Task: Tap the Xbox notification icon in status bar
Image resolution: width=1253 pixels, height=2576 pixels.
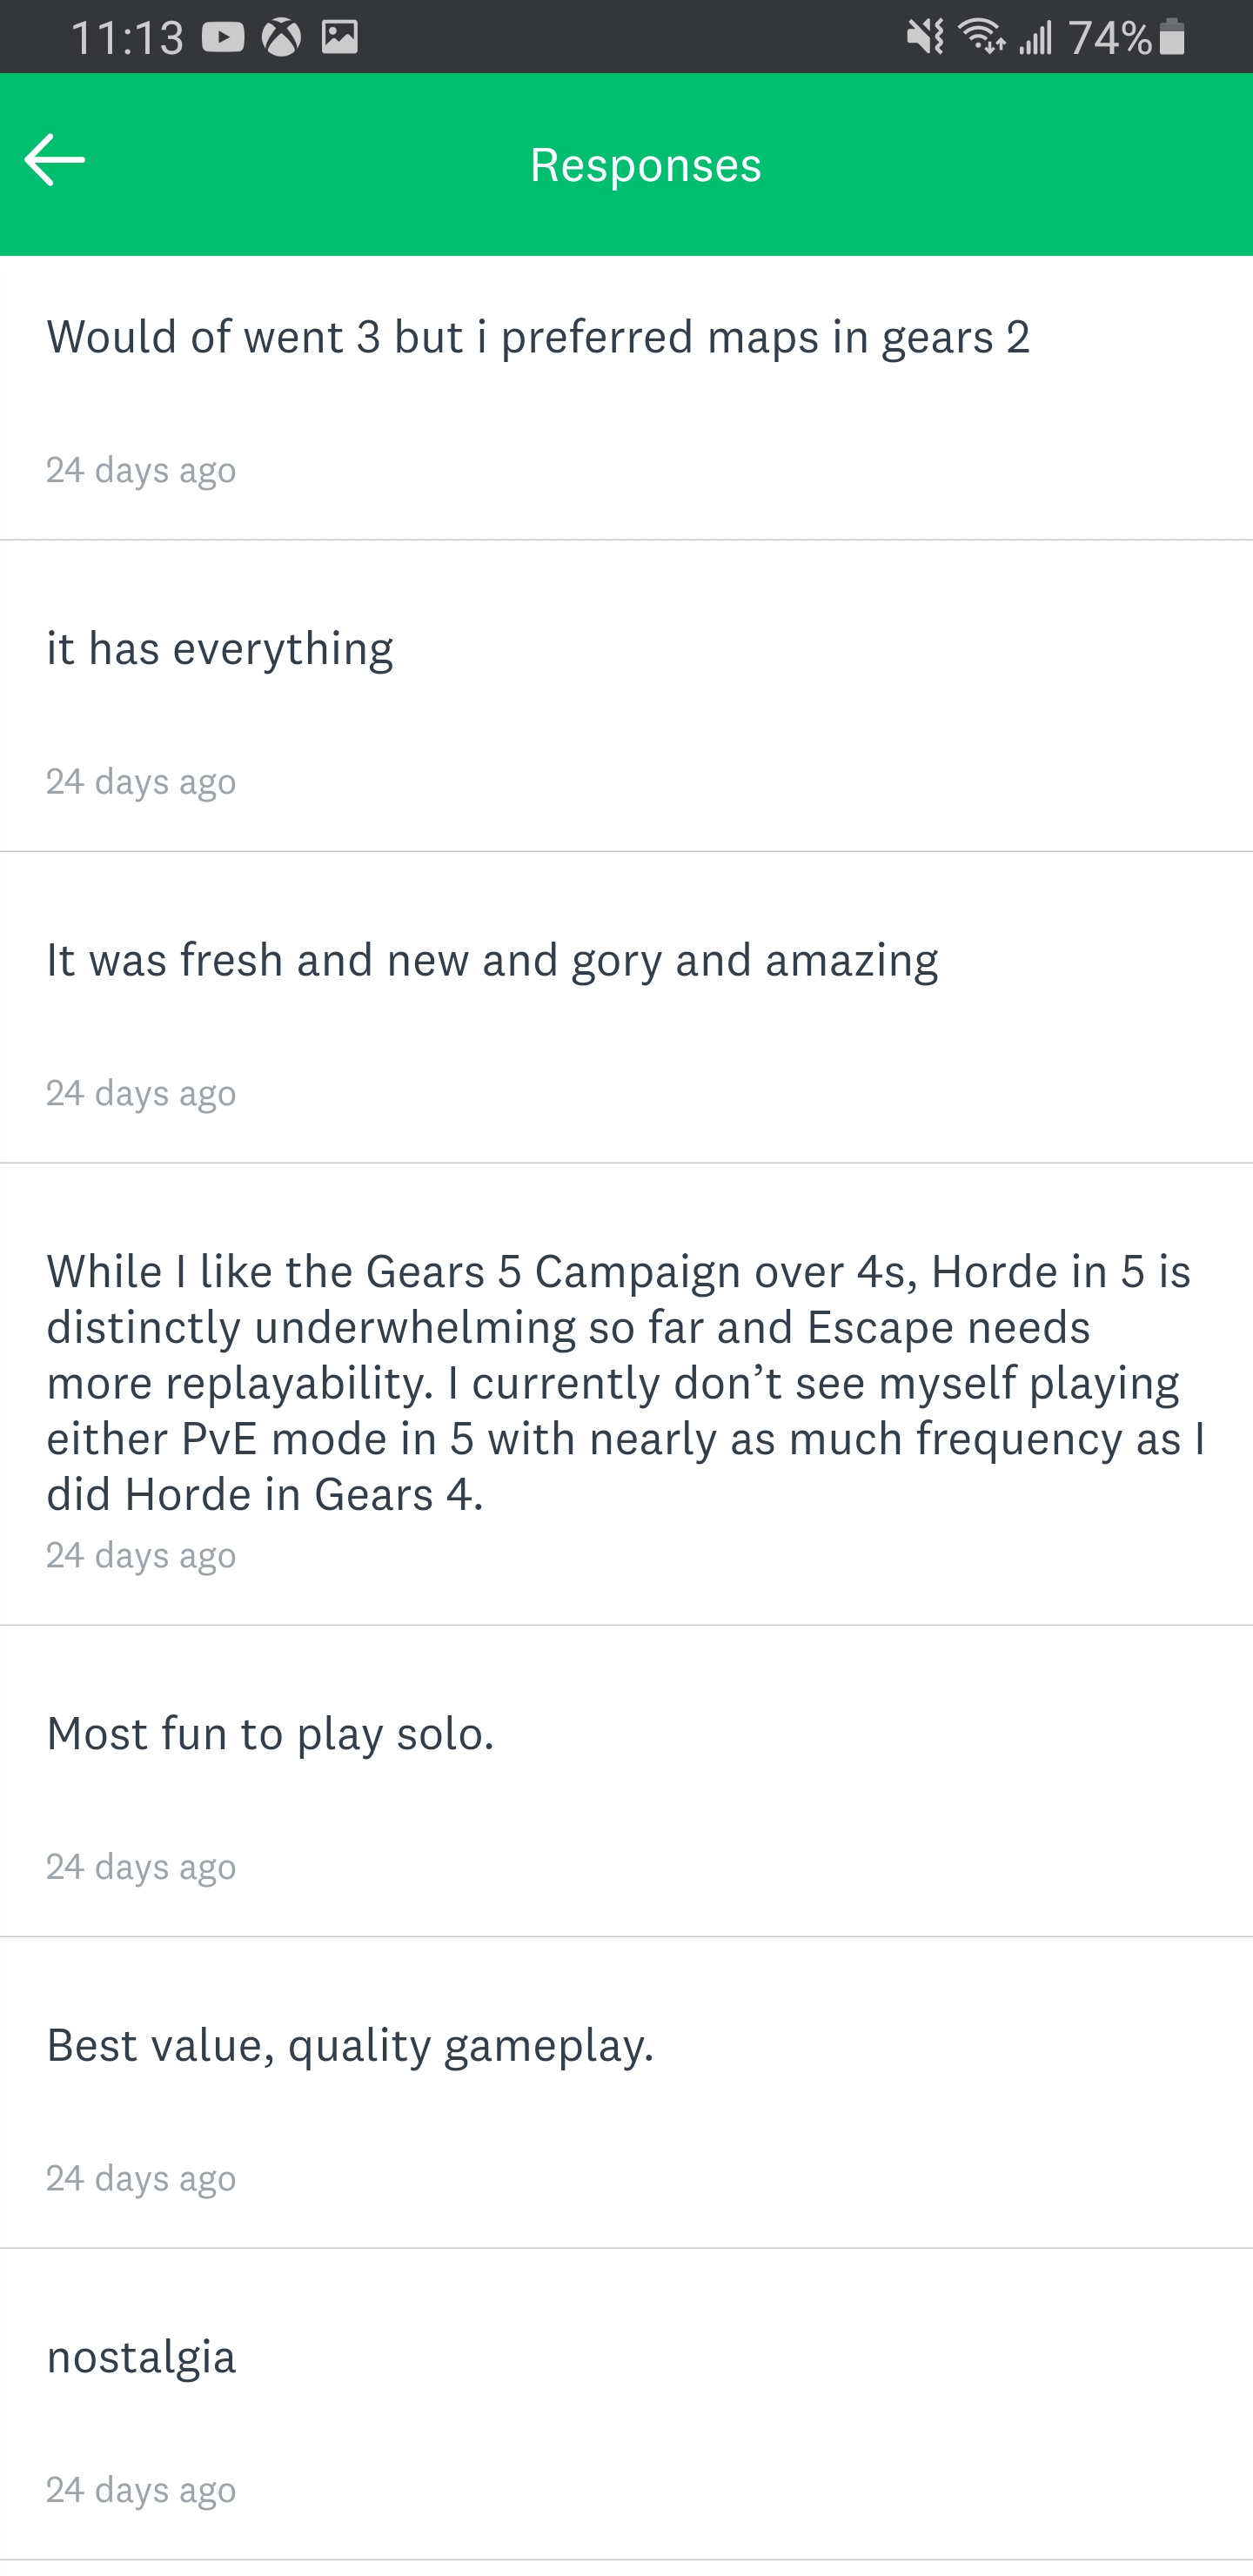Action: click(281, 38)
